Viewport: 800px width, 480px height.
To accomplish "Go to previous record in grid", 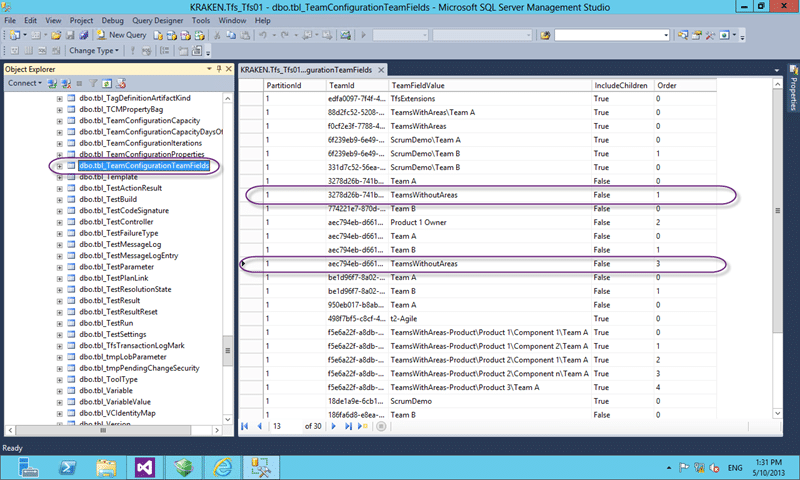I will pos(259,426).
